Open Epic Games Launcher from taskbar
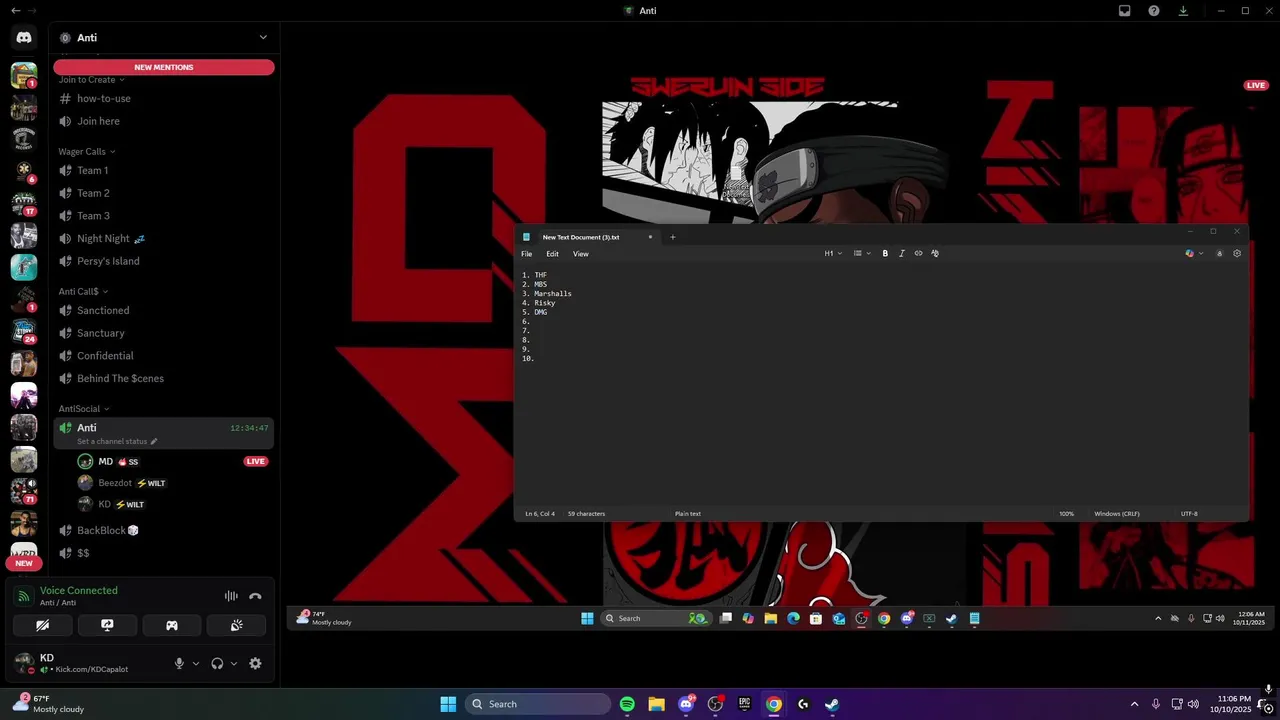 [x=744, y=704]
